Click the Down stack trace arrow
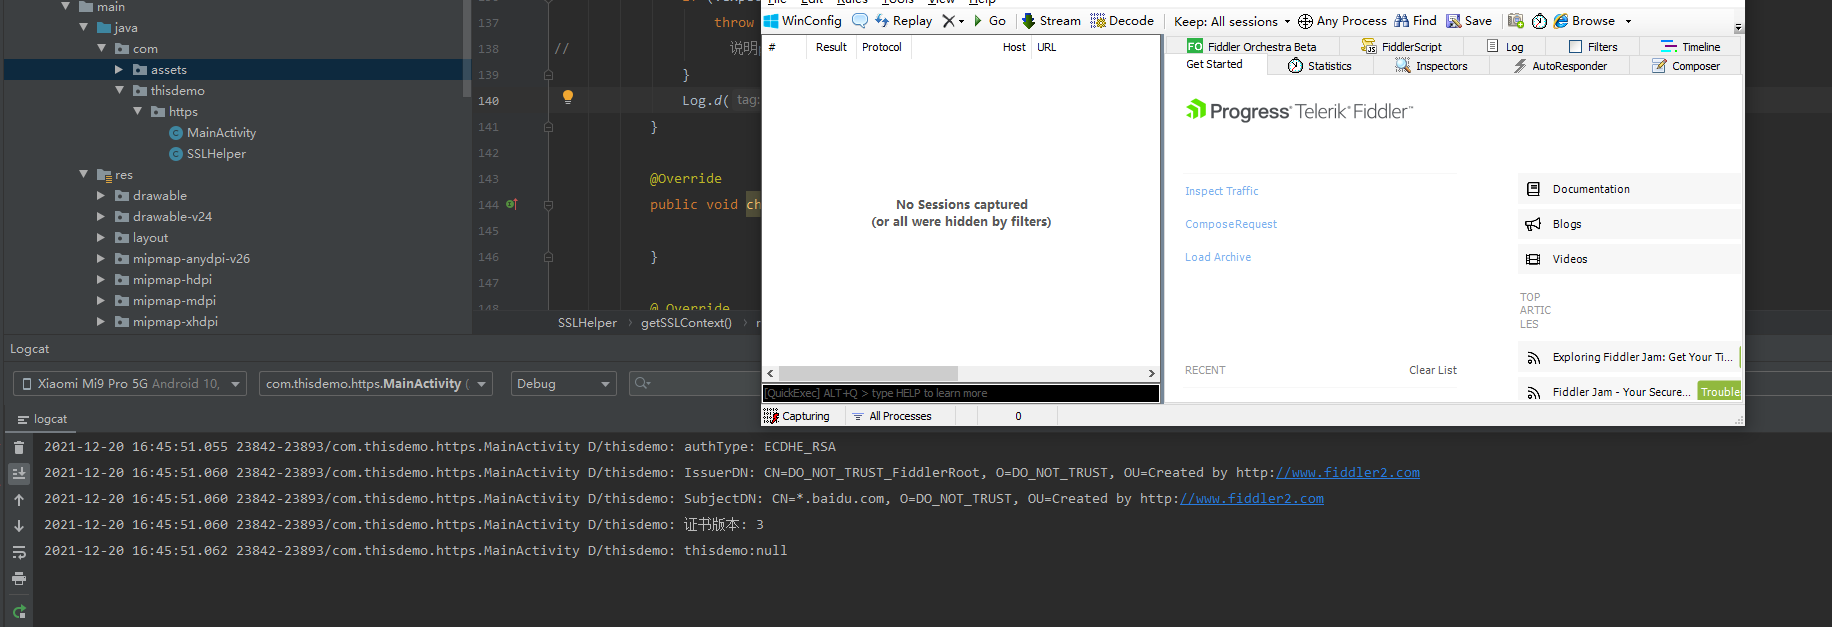Image resolution: width=1832 pixels, height=627 pixels. tap(18, 525)
